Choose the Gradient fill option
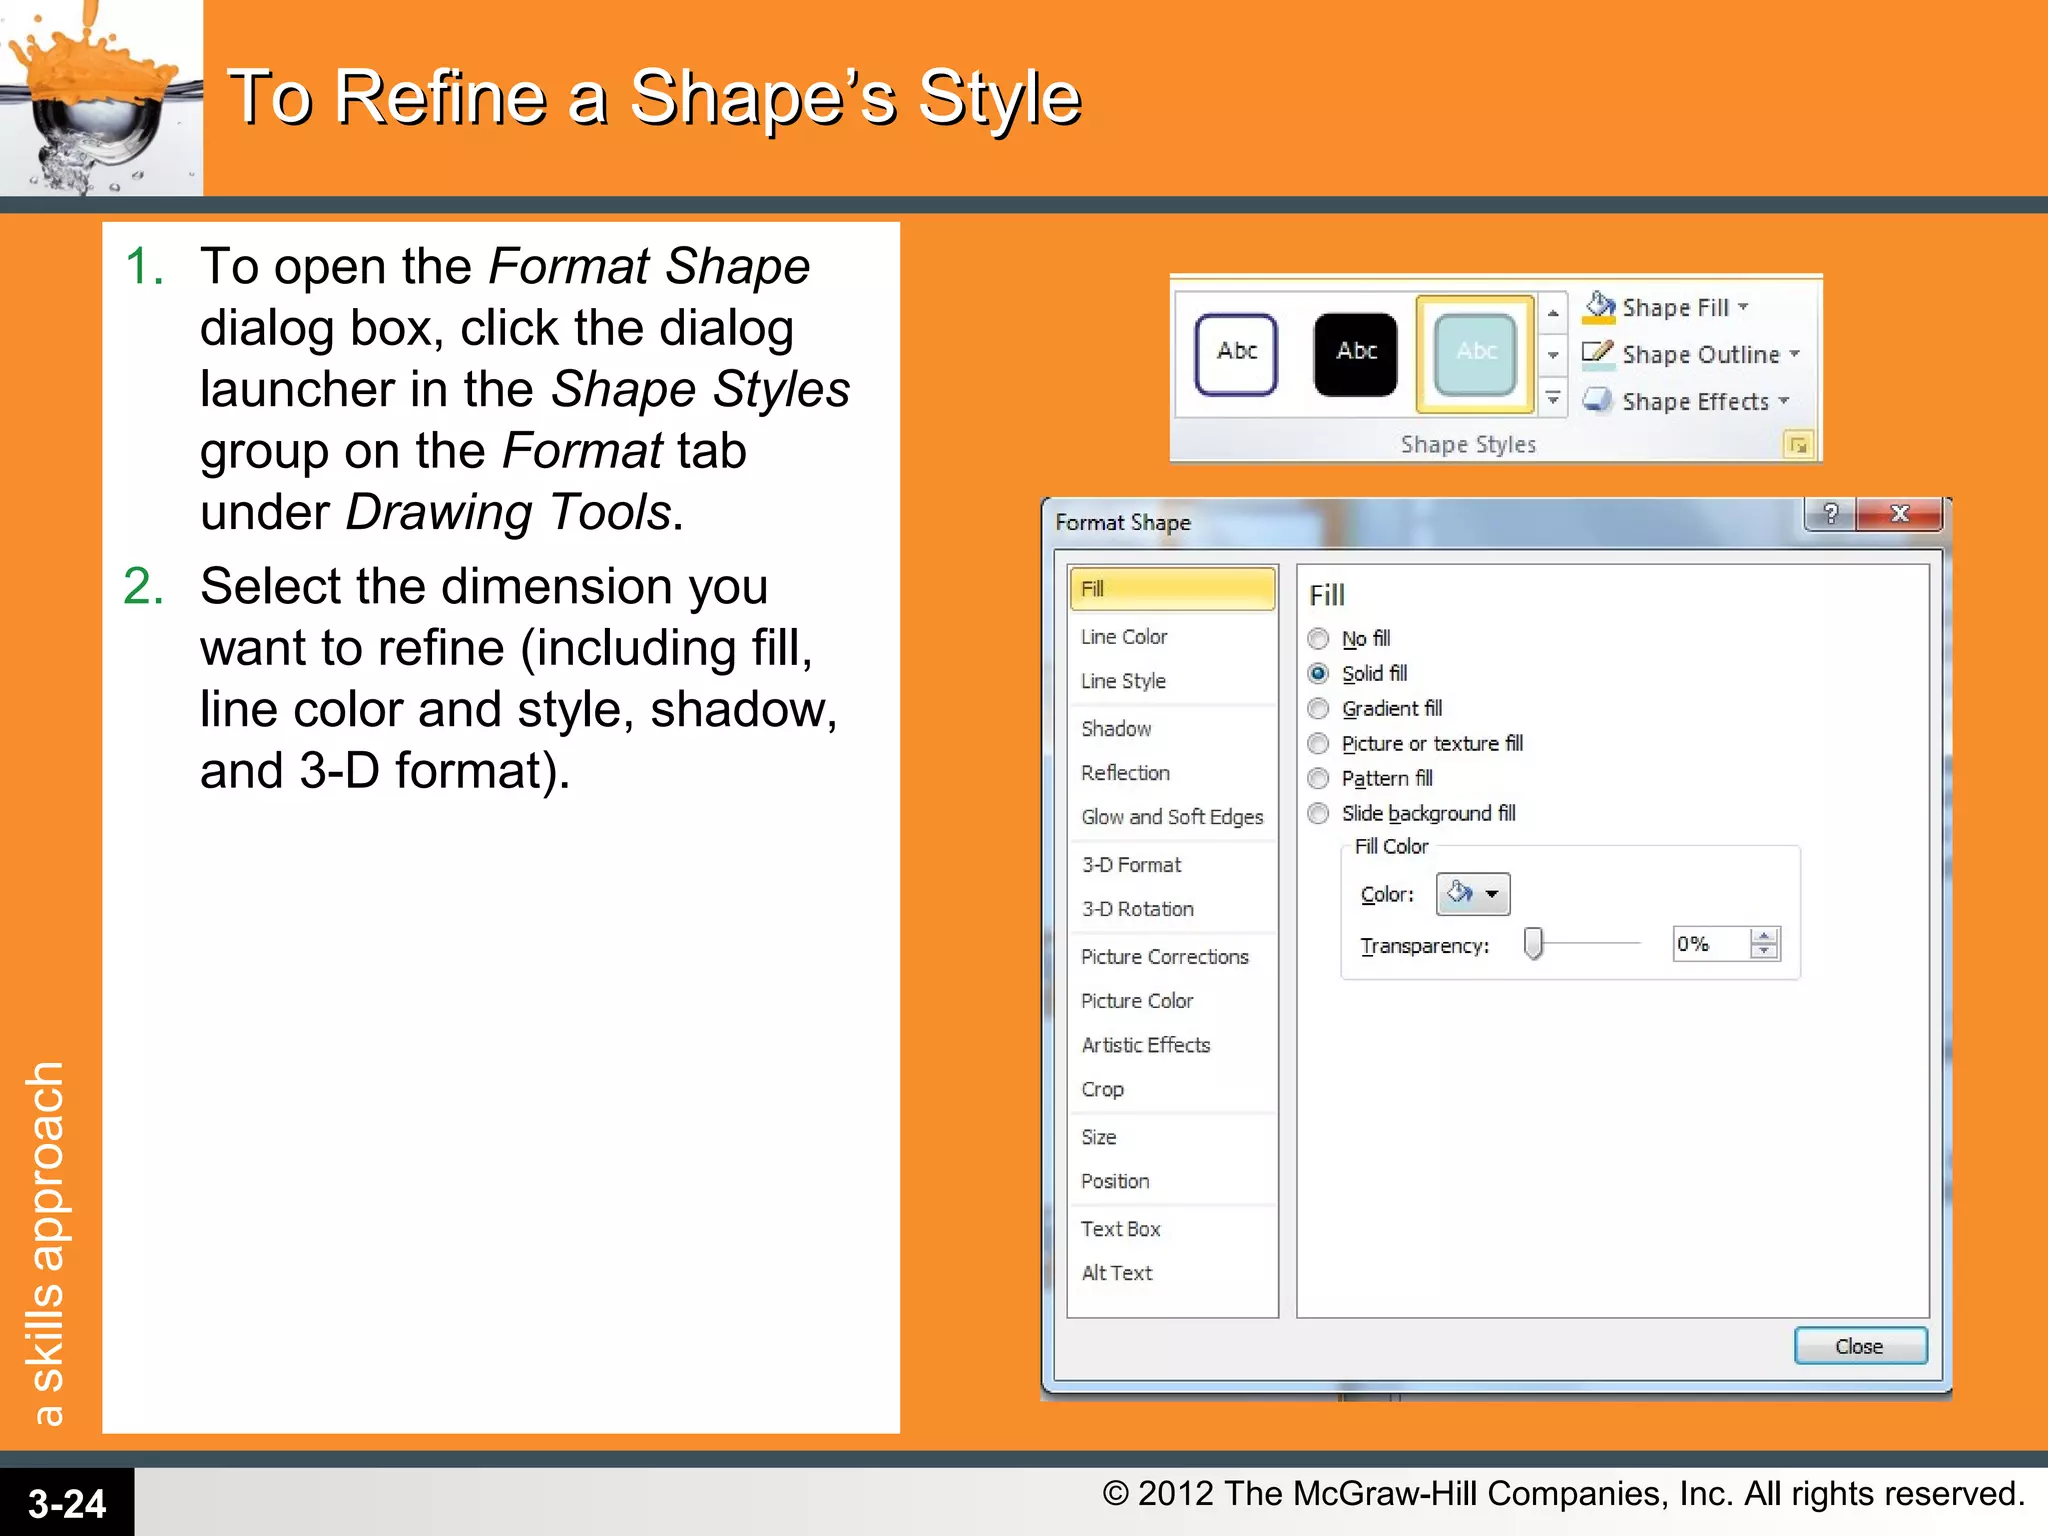Image resolution: width=2048 pixels, height=1536 pixels. (1319, 709)
